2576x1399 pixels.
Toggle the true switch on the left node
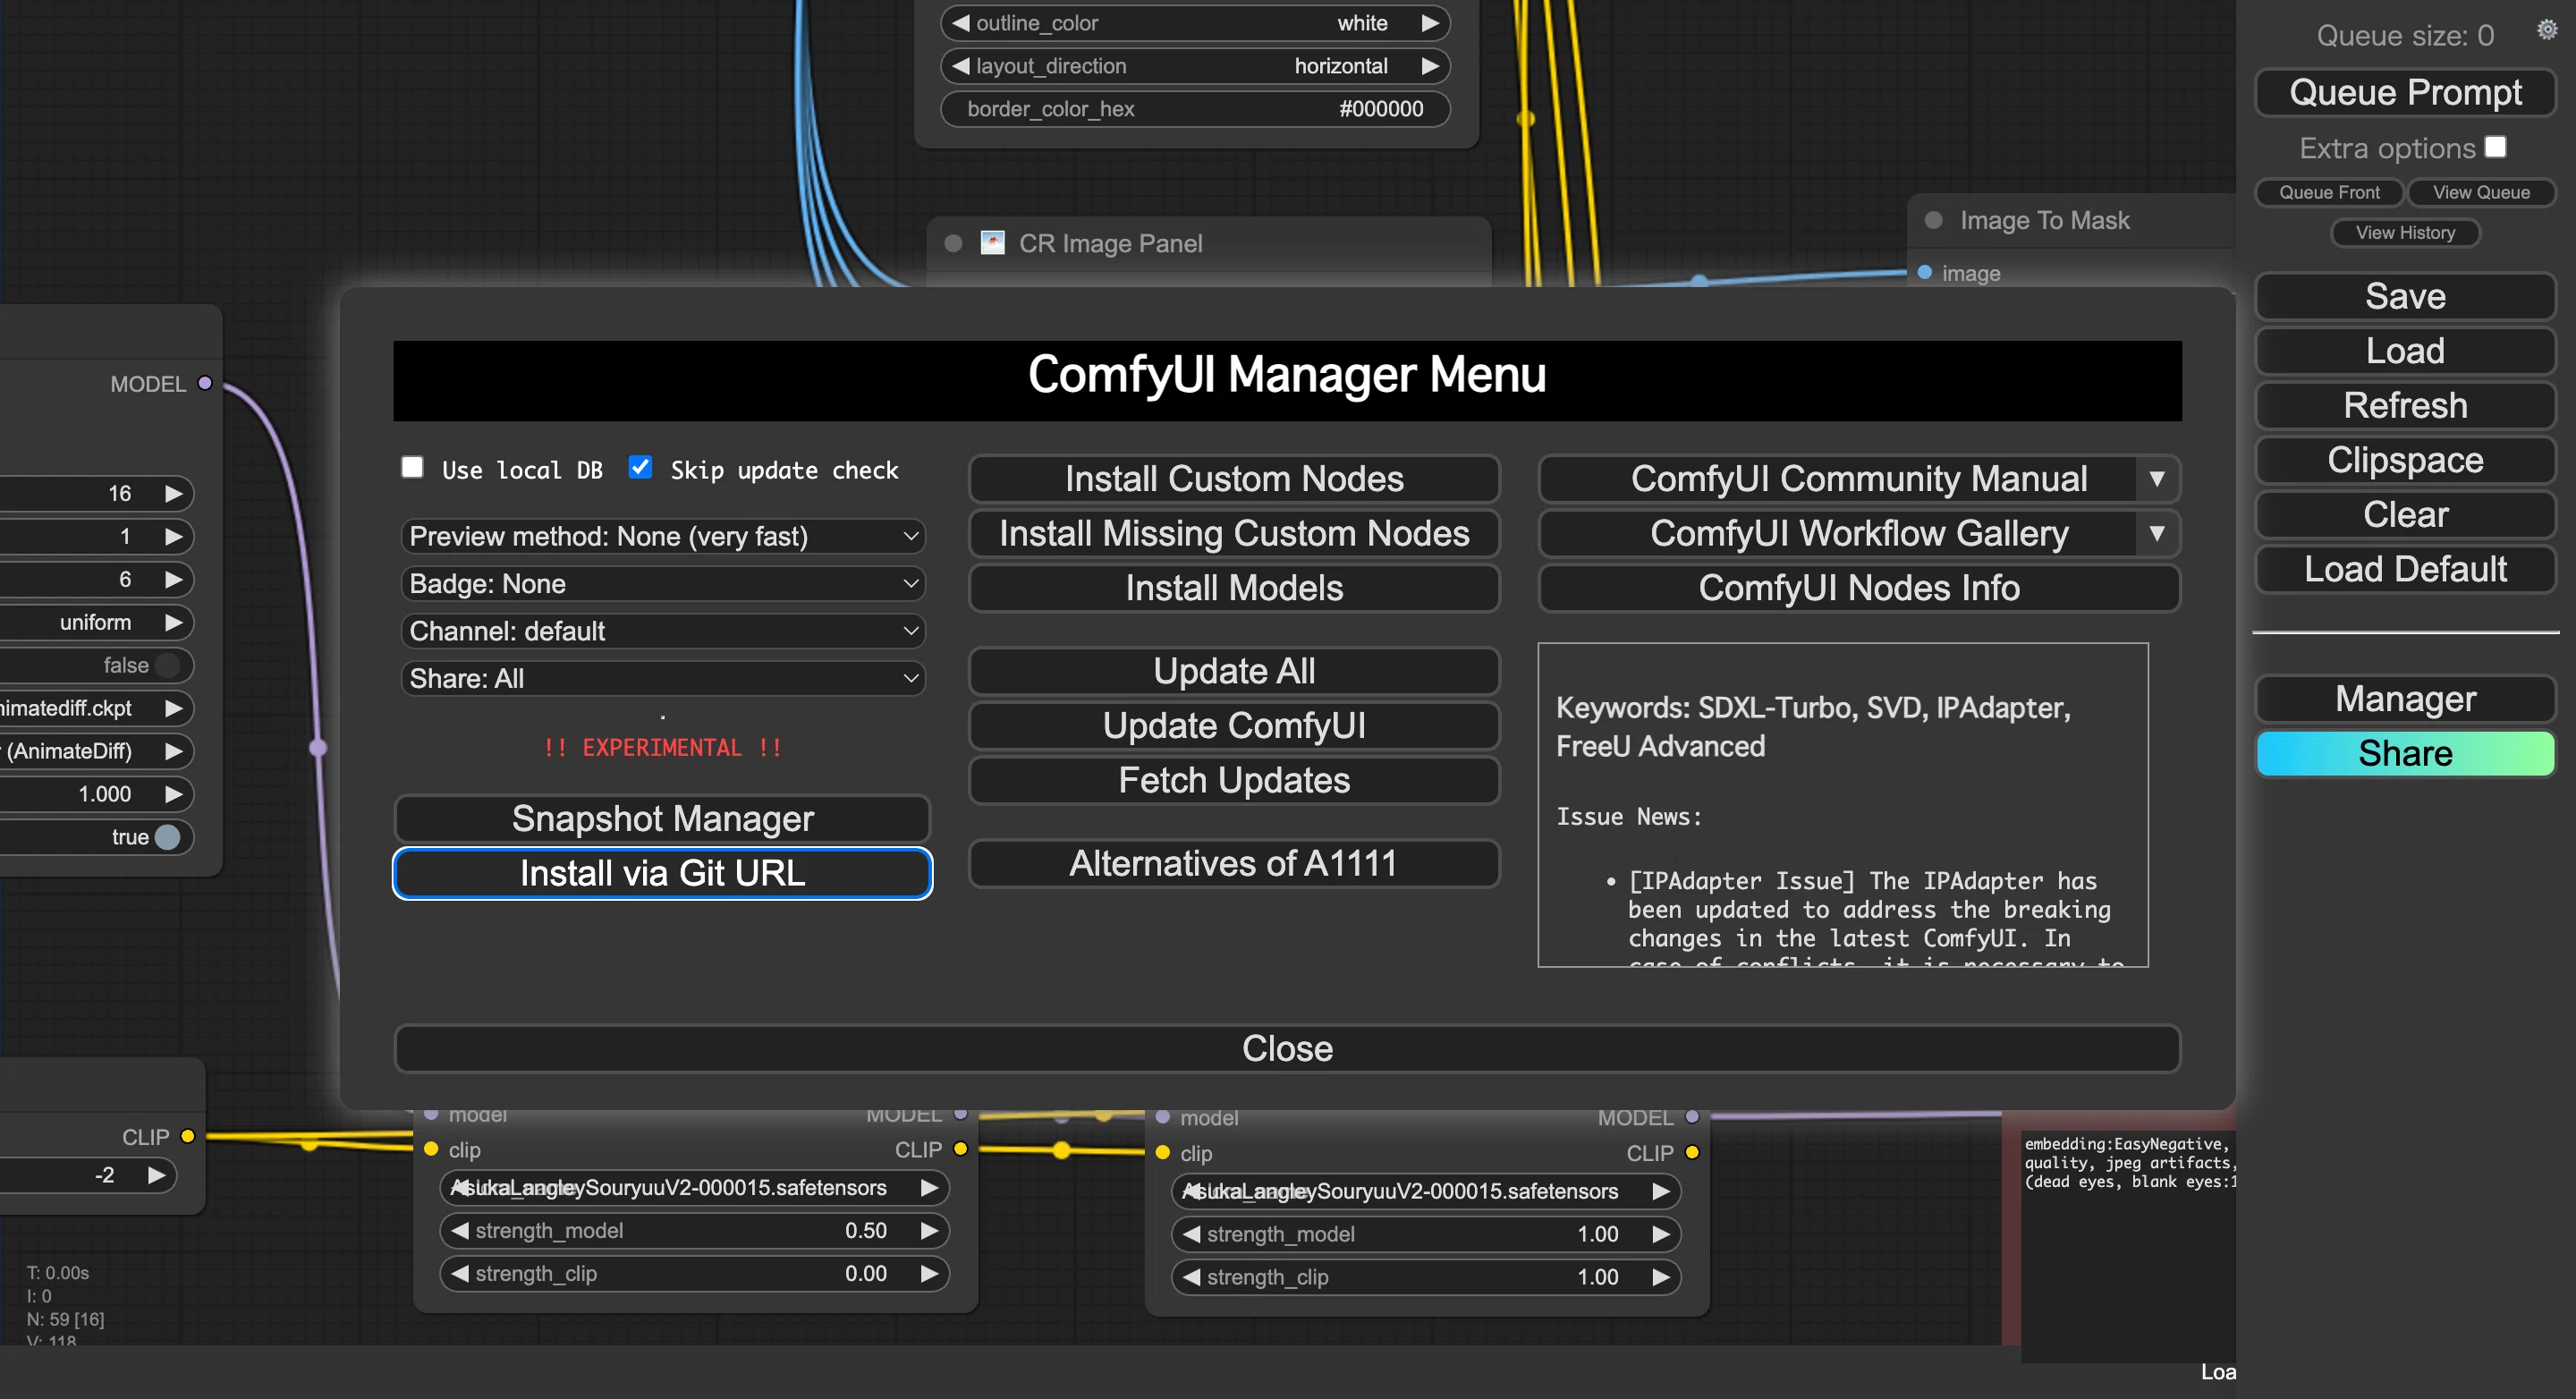tap(167, 837)
